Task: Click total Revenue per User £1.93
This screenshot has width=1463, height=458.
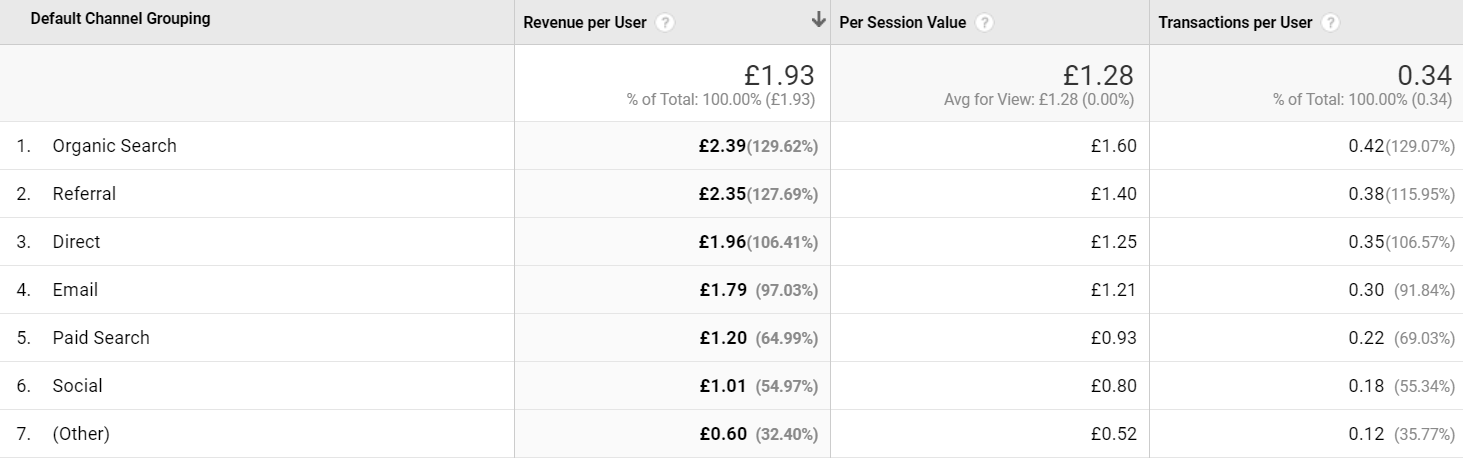Action: (x=780, y=75)
